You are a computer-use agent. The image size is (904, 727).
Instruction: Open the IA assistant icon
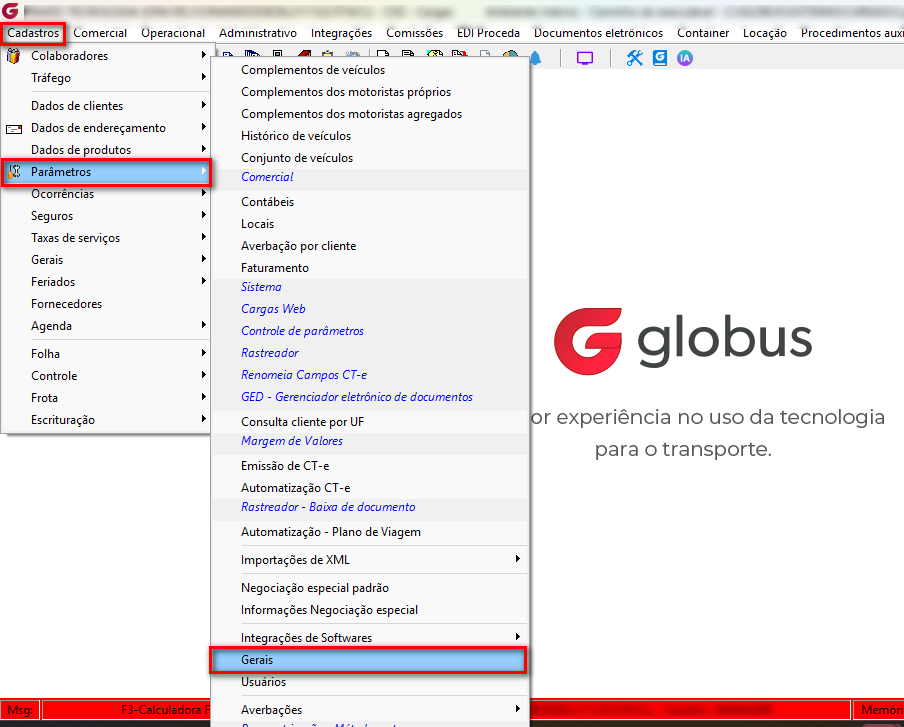tap(685, 58)
